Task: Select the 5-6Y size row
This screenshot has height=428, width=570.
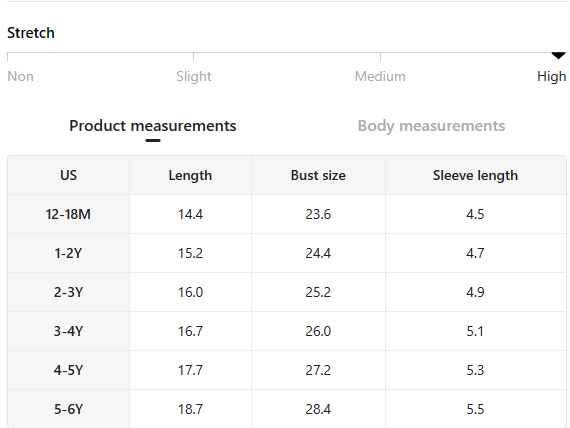Action: 287,409
